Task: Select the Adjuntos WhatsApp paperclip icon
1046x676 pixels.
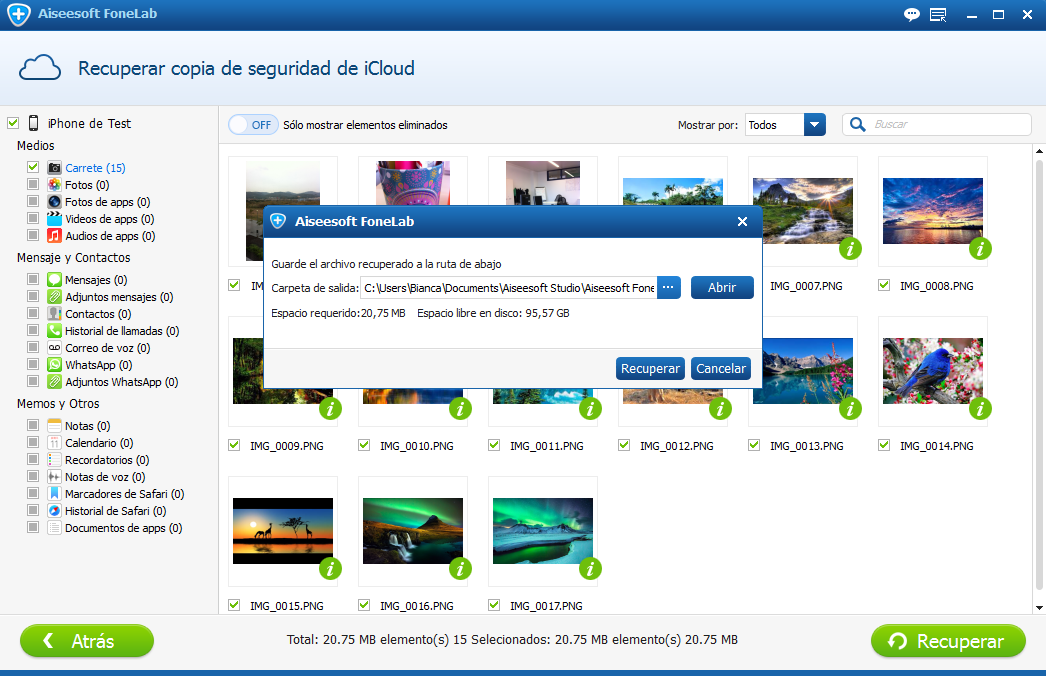Action: coord(54,382)
